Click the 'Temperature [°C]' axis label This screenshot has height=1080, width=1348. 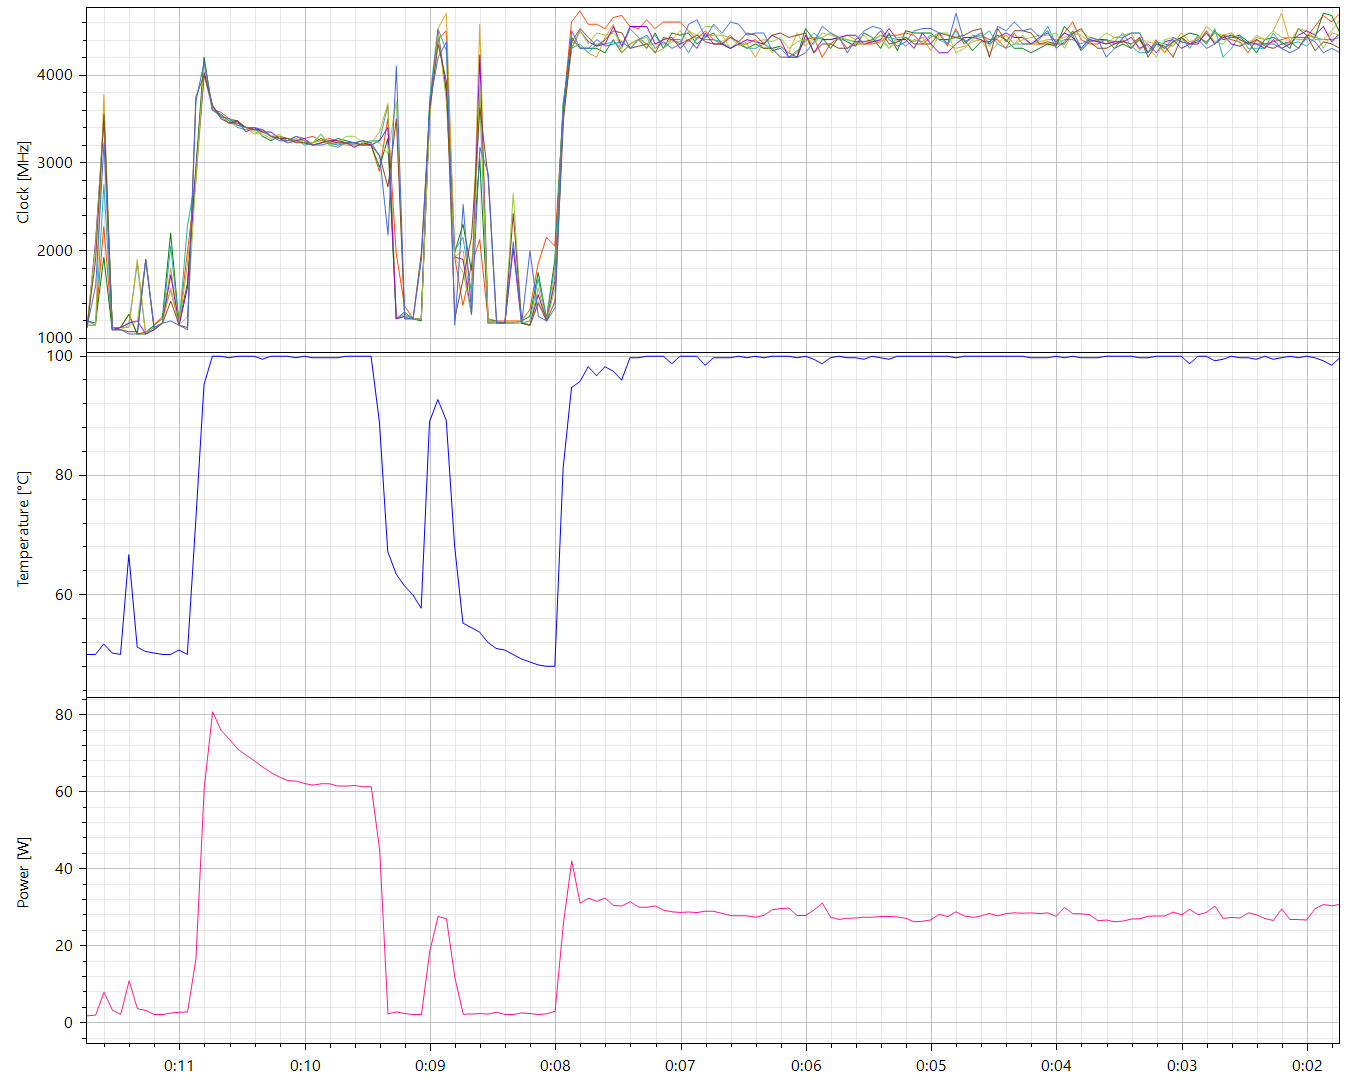(23, 529)
